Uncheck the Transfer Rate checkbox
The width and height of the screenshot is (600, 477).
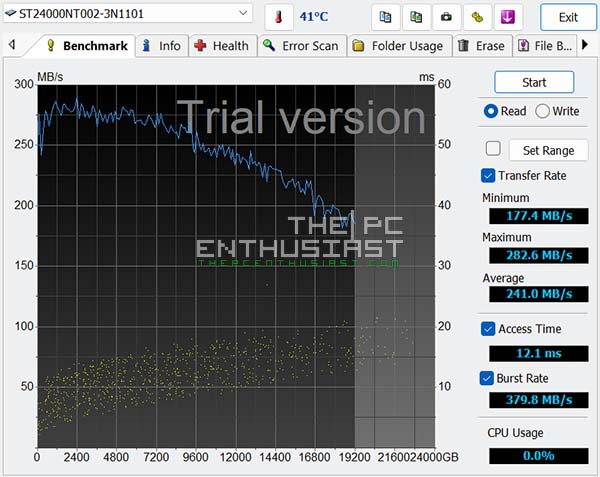click(x=488, y=176)
